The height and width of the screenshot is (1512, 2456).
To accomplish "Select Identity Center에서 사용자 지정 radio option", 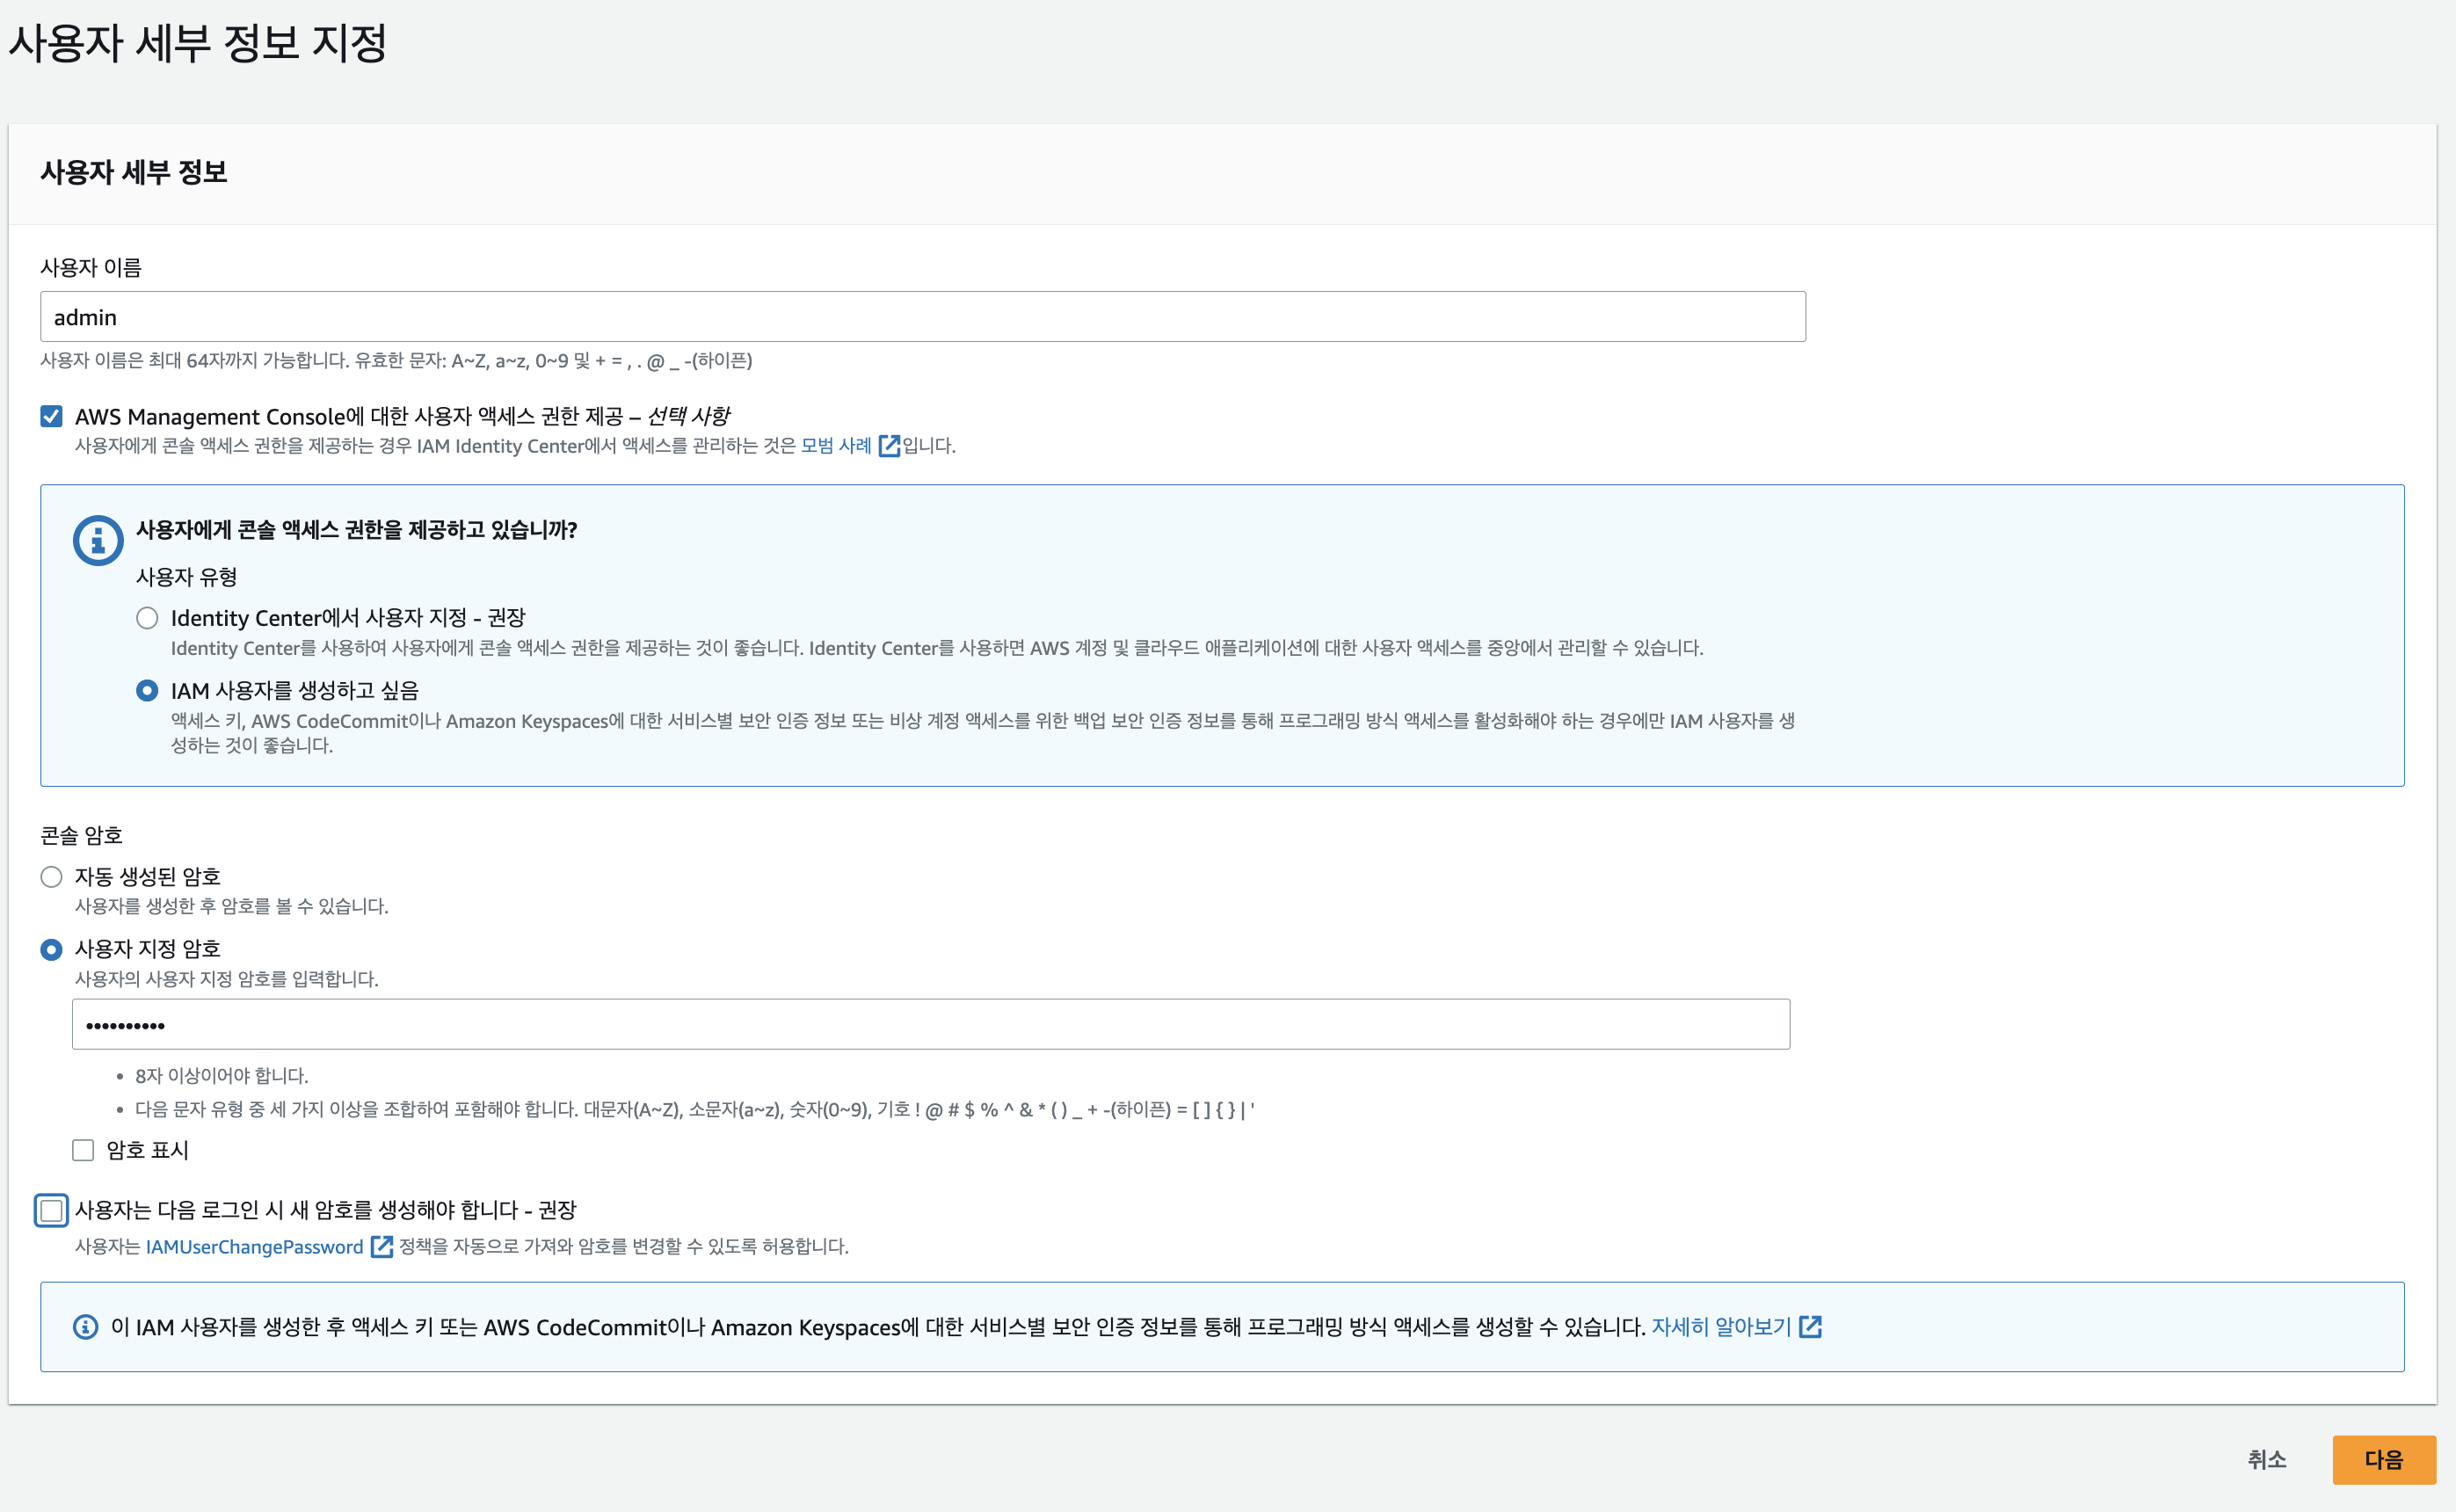I will (x=147, y=618).
